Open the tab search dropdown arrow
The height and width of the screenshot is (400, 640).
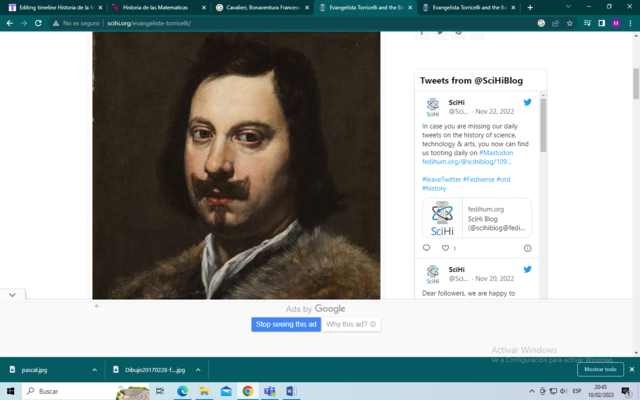click(x=568, y=7)
